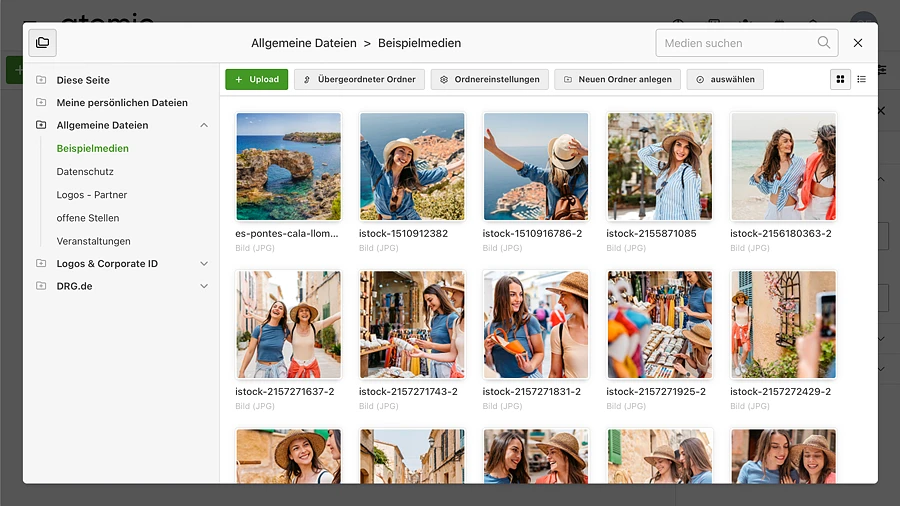
Task: Open Ordnereinstellungen
Action: pos(490,79)
